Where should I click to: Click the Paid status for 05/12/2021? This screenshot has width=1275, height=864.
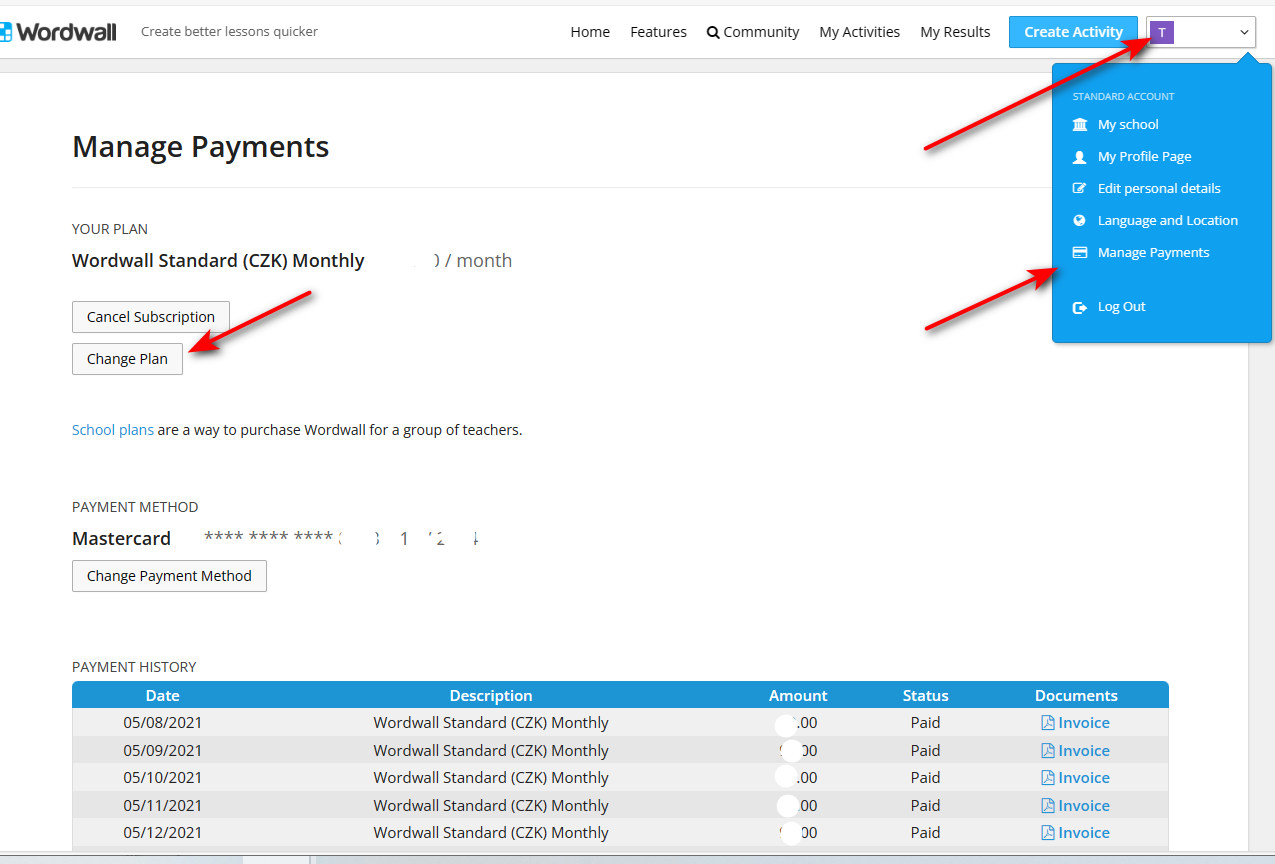click(925, 833)
